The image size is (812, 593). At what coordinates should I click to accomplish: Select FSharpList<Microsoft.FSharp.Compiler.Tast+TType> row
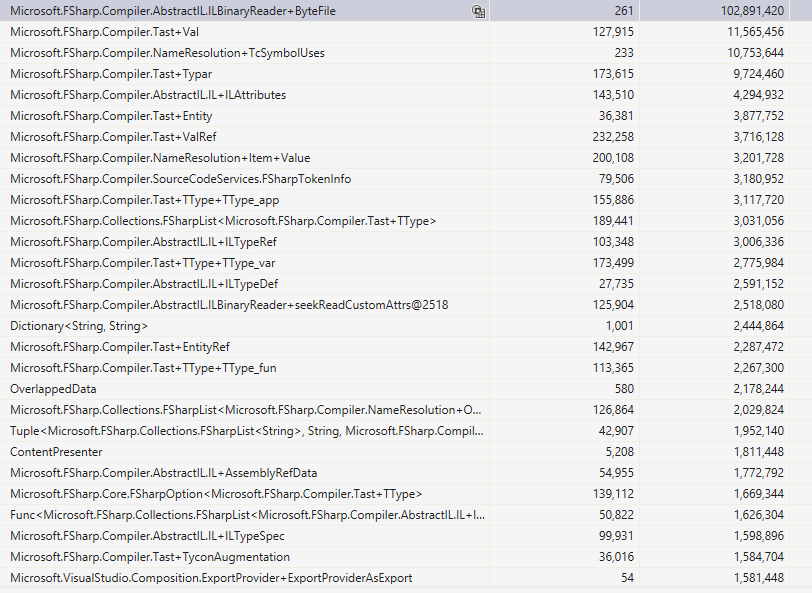tap(406, 221)
